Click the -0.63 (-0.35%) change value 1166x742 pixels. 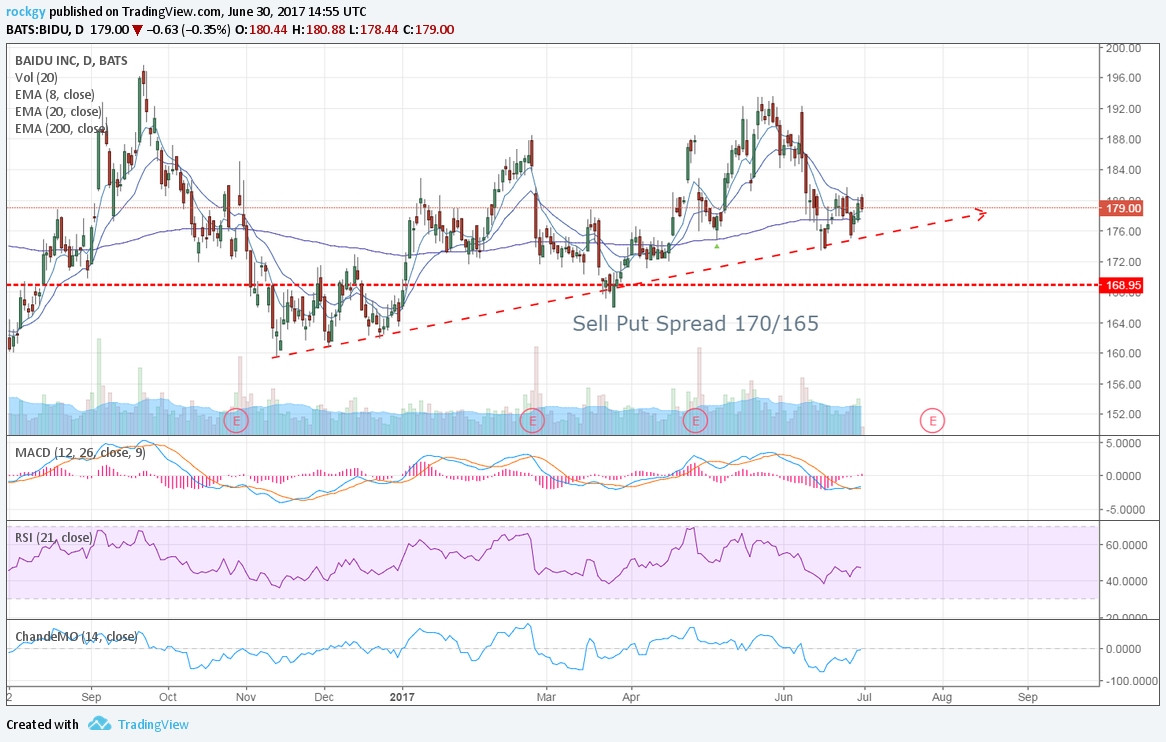pyautogui.click(x=187, y=30)
